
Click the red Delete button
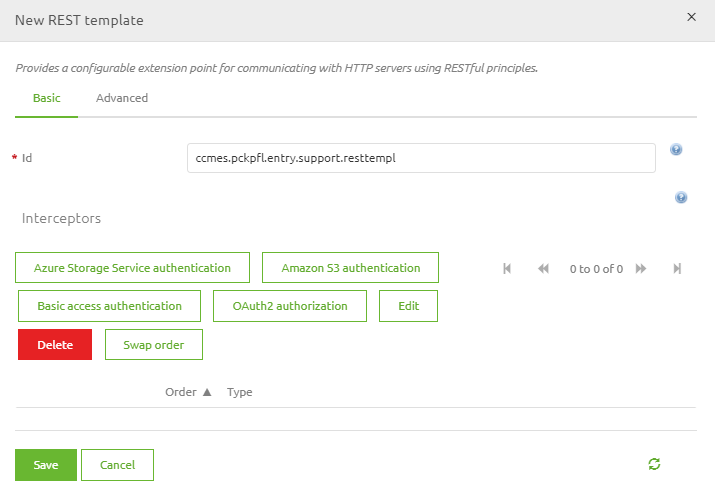click(x=55, y=345)
